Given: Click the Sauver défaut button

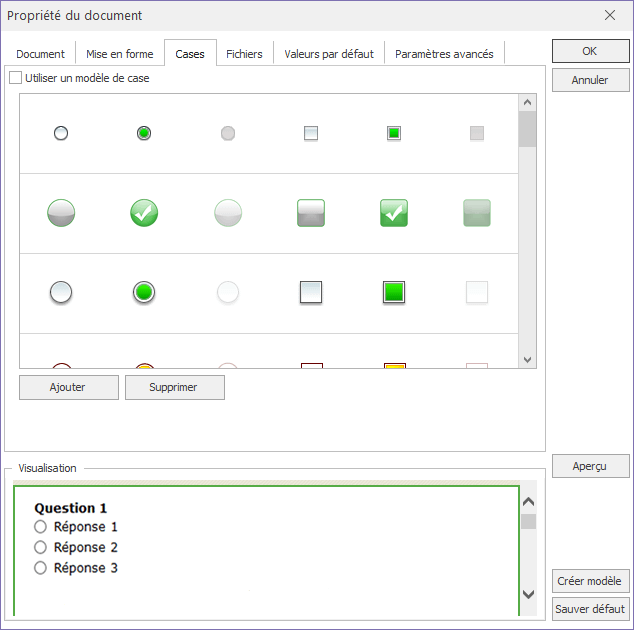Looking at the screenshot, I should (591, 609).
